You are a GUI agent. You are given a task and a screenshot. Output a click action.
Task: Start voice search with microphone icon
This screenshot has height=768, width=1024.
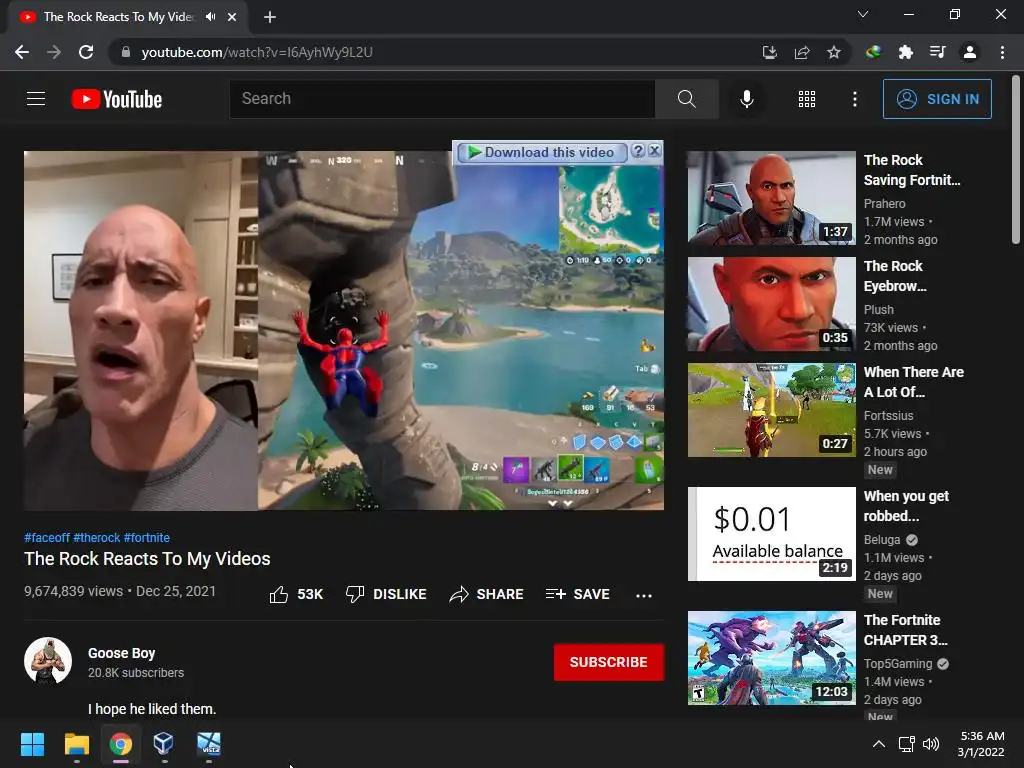tap(746, 99)
